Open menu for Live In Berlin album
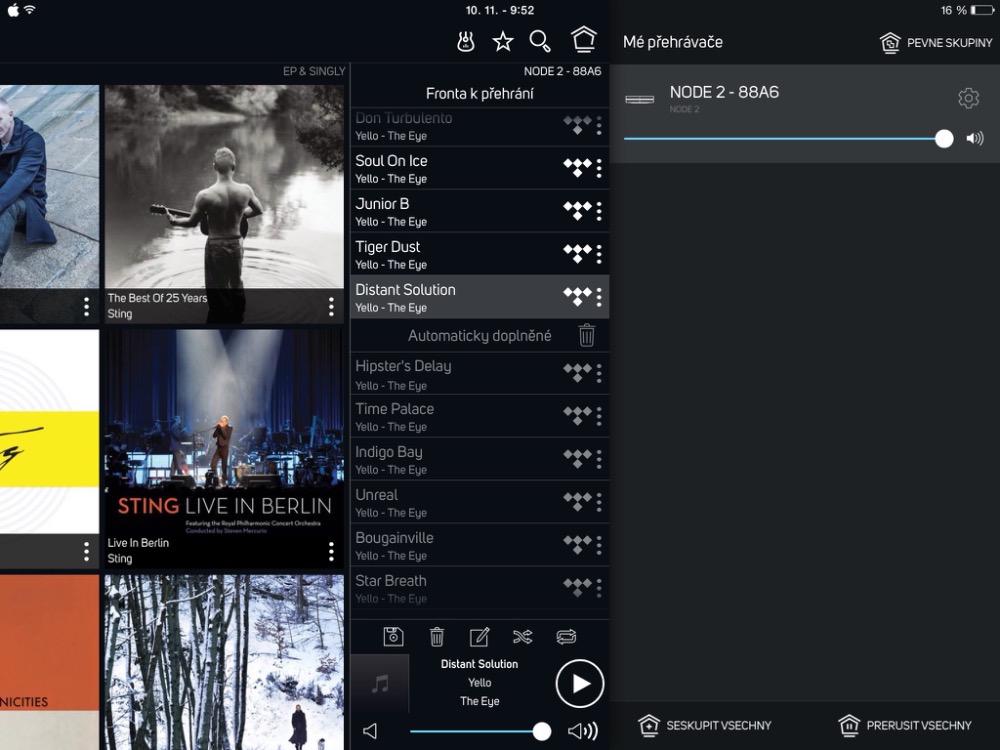This screenshot has height=750, width=1000. (x=331, y=552)
